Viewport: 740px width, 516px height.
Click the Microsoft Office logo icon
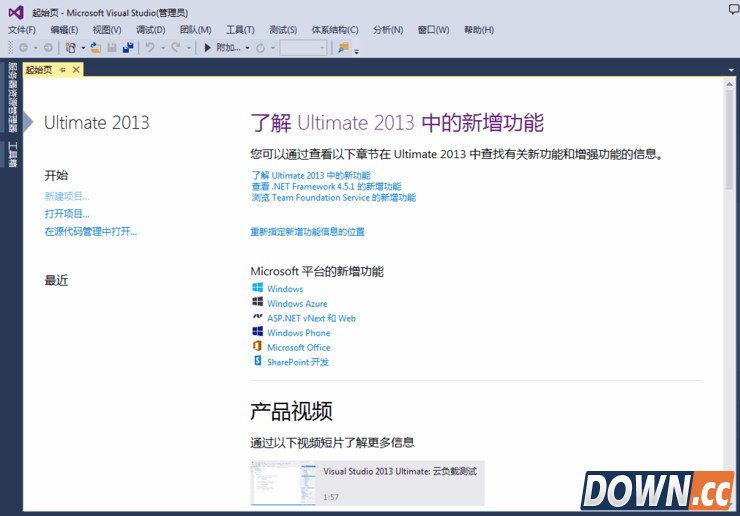tap(258, 347)
